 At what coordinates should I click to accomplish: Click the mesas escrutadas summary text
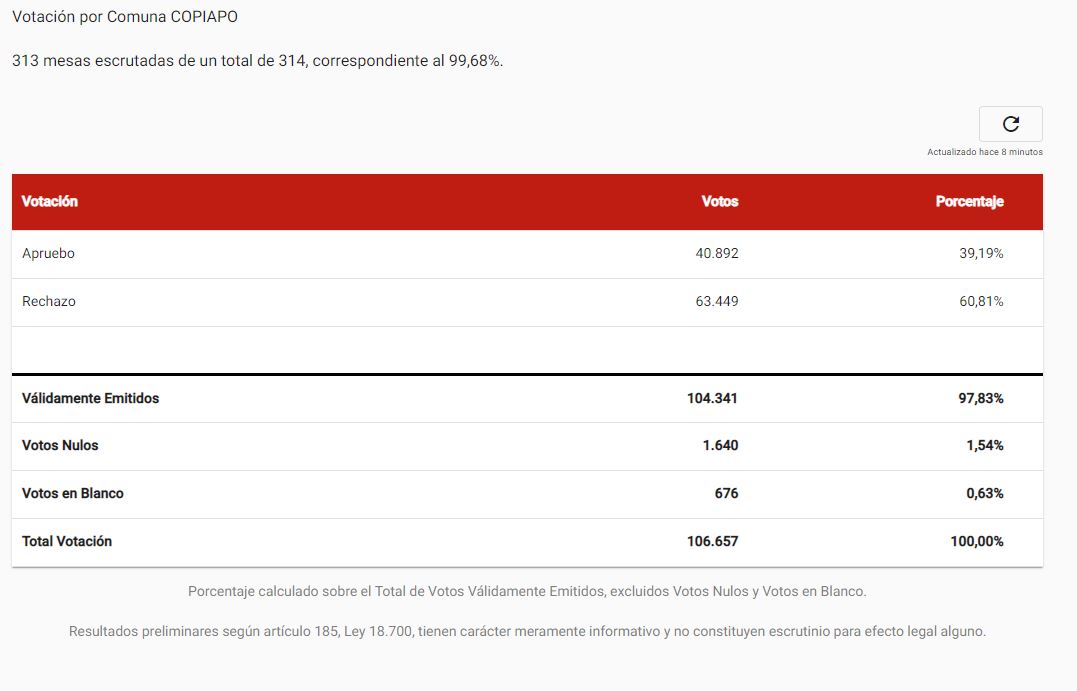258,60
